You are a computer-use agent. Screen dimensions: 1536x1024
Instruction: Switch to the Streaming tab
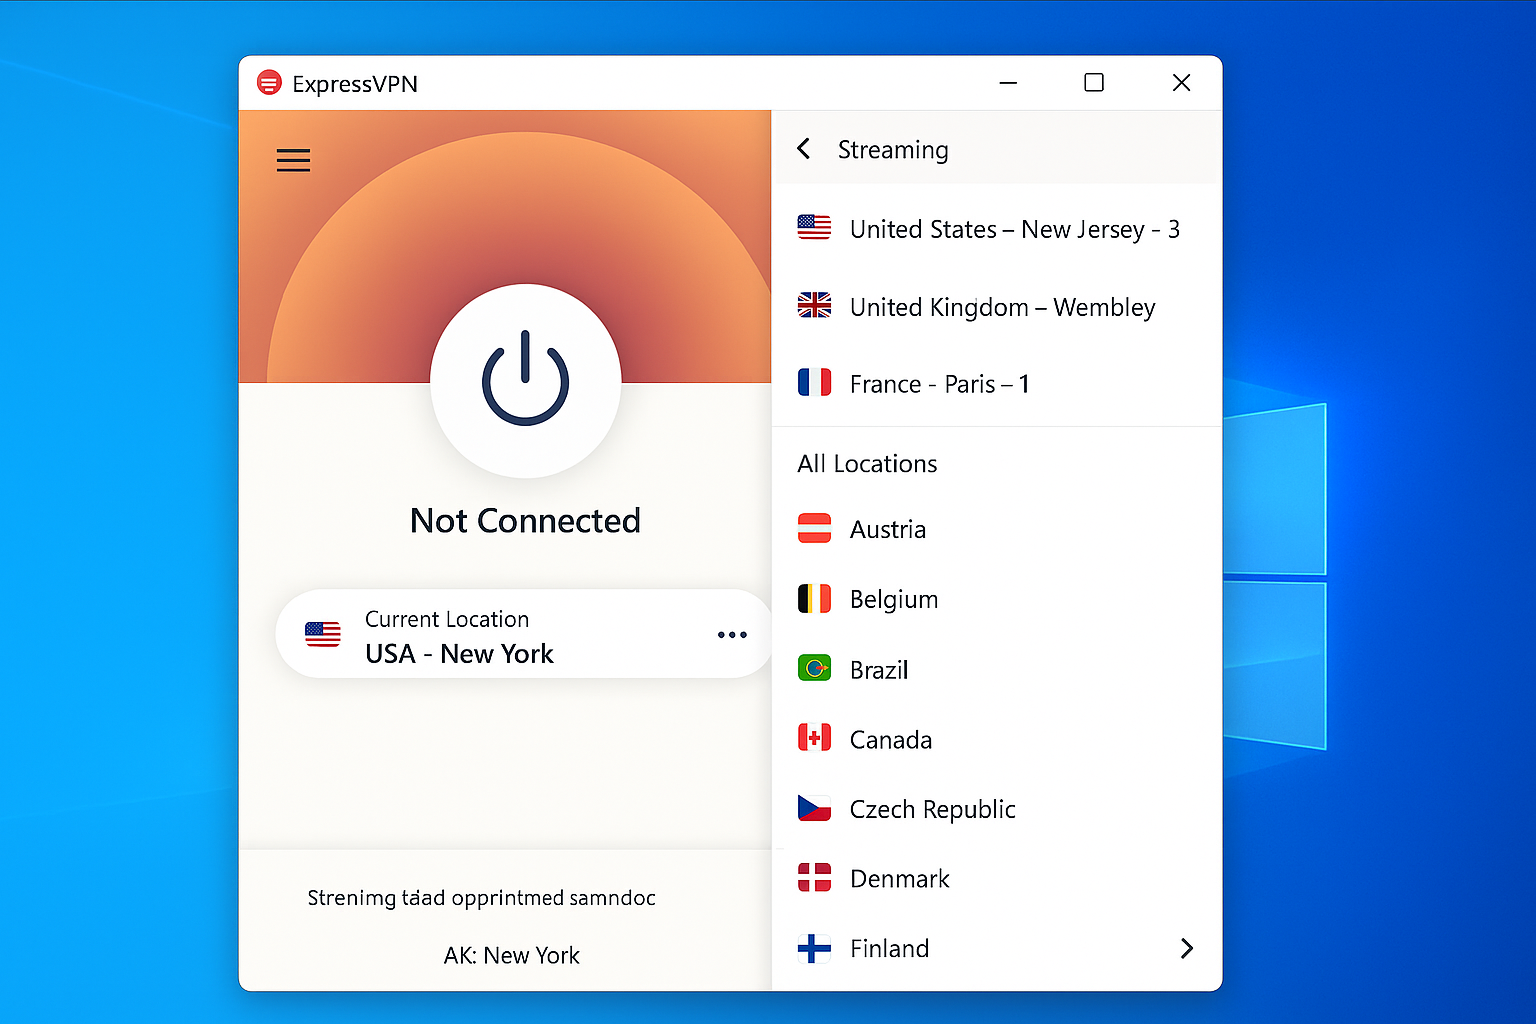pos(893,148)
